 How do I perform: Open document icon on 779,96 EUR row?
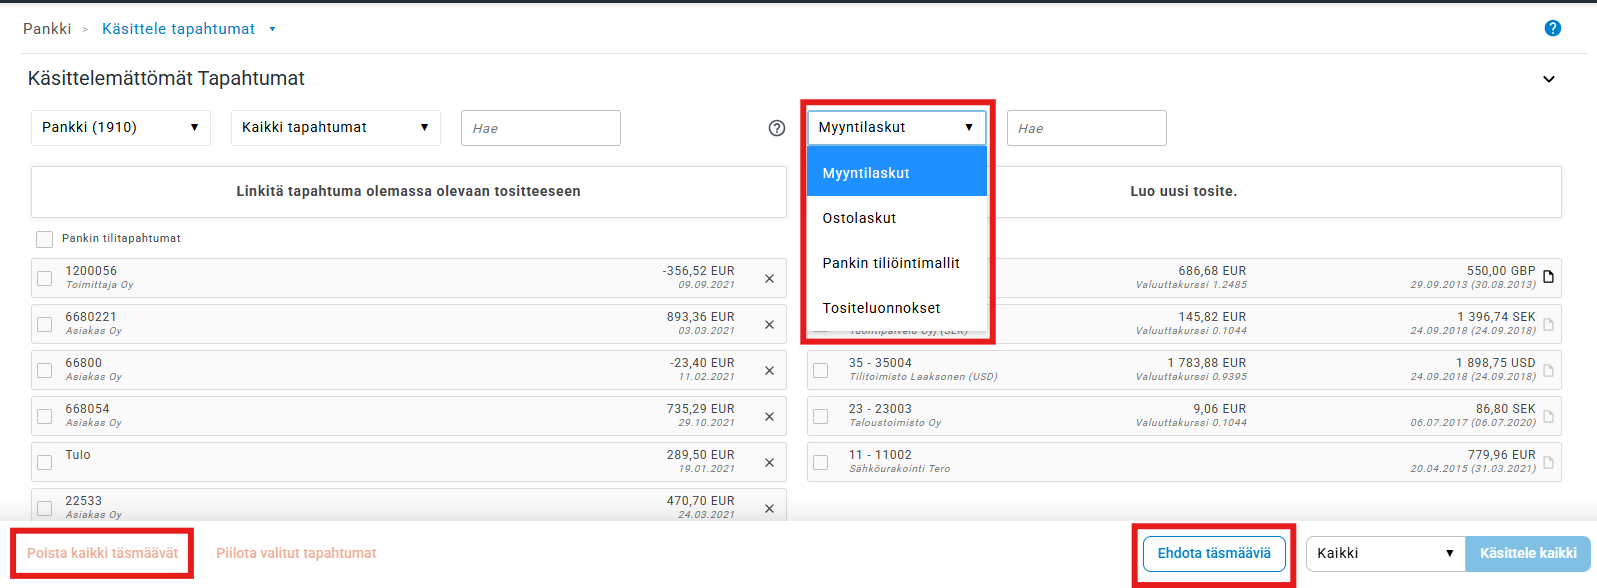point(1548,462)
